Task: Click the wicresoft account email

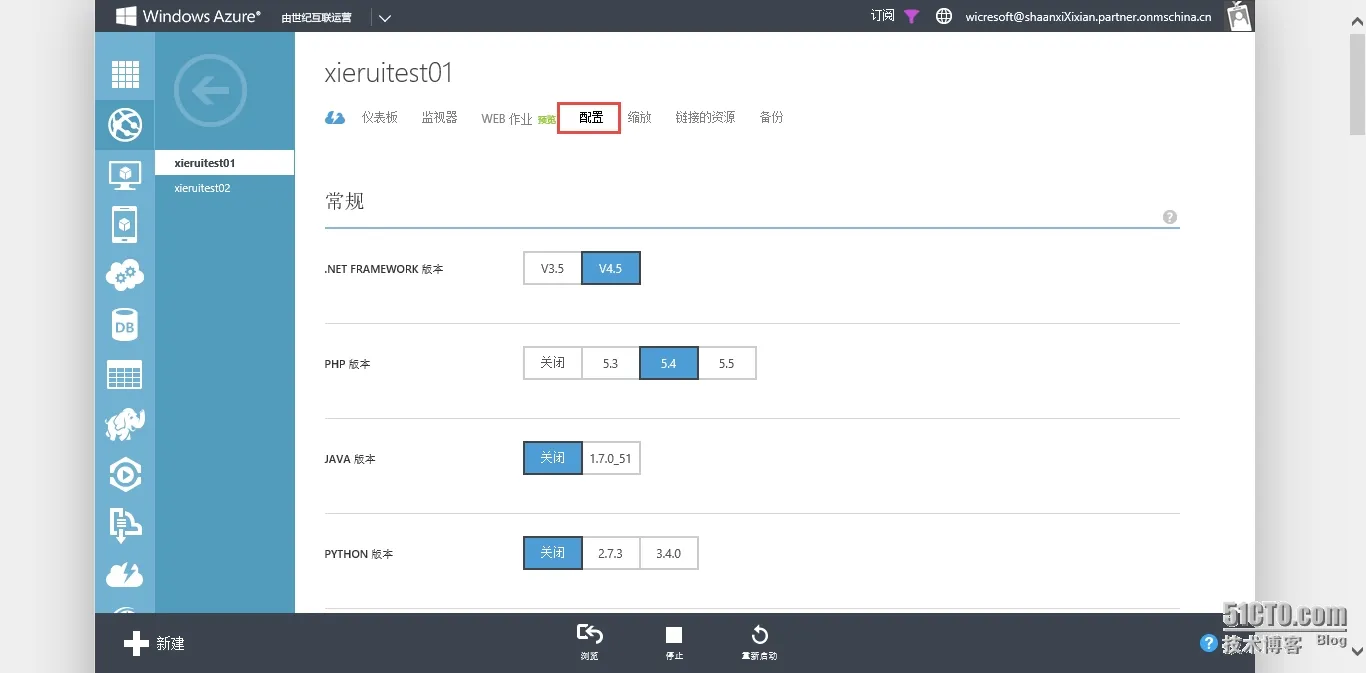Action: (1088, 17)
